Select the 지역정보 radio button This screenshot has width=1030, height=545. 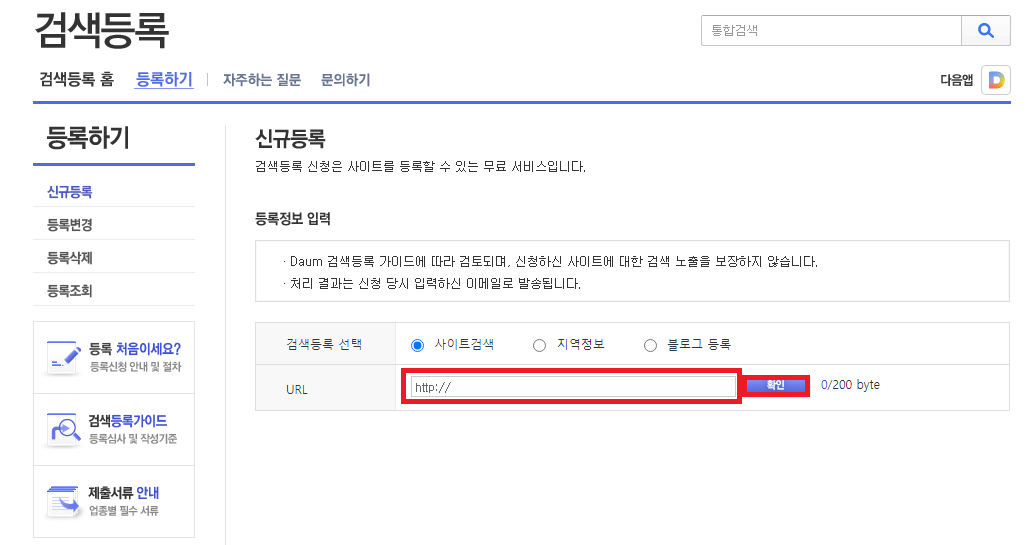(539, 345)
